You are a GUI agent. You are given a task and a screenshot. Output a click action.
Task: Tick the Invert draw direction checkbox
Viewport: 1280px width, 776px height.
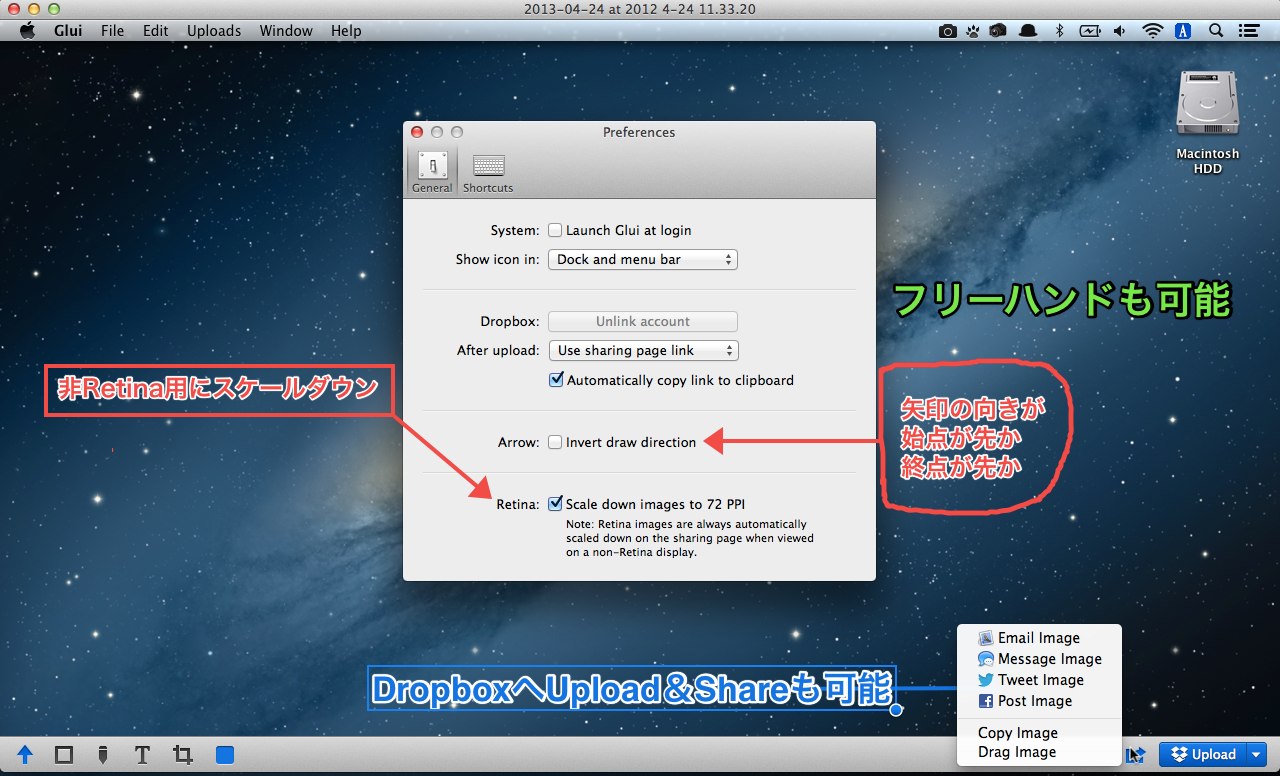pyautogui.click(x=555, y=442)
